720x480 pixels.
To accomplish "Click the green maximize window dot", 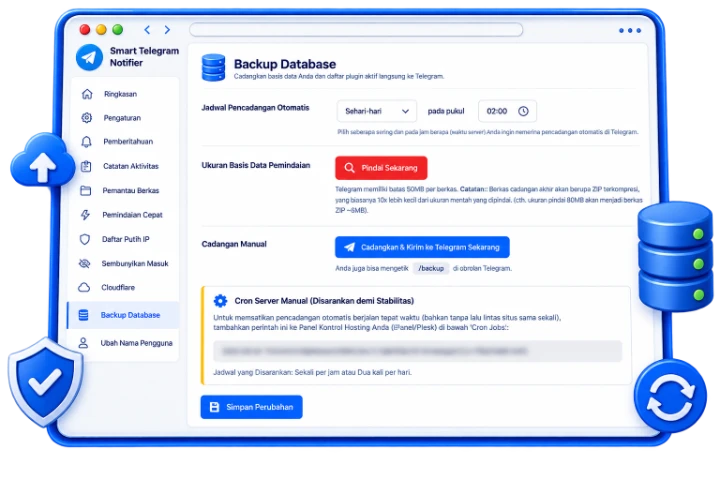I will click(118, 30).
